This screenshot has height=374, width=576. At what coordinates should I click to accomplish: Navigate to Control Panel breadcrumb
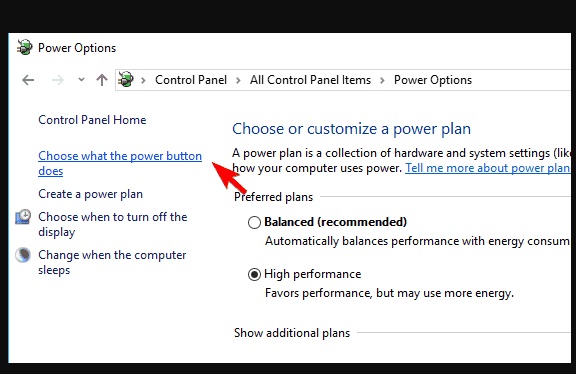tap(191, 80)
